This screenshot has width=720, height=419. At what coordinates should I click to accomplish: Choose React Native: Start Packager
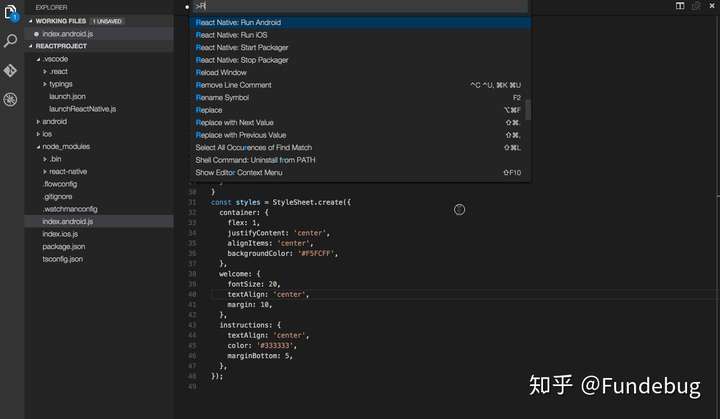point(360,47)
